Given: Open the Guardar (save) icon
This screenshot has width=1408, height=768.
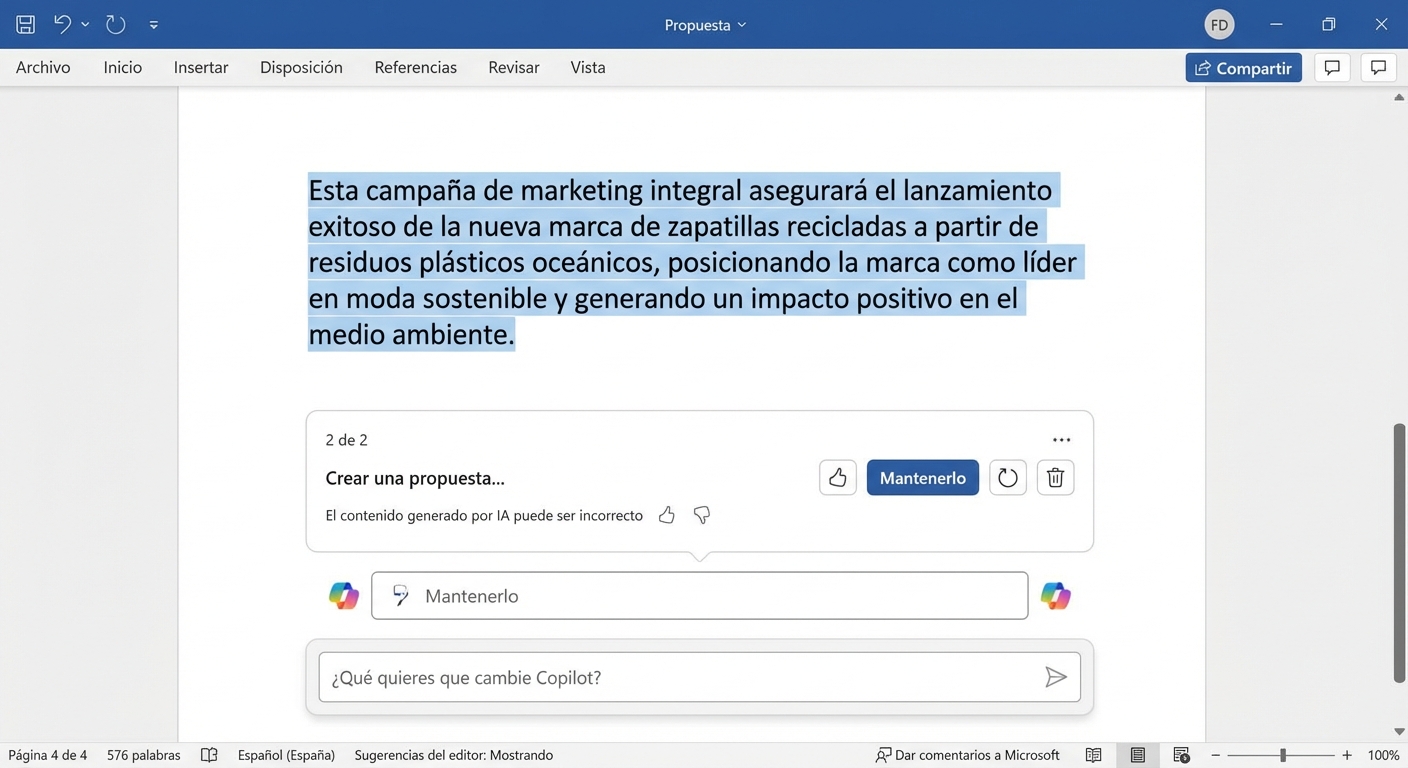Looking at the screenshot, I should (x=25, y=24).
